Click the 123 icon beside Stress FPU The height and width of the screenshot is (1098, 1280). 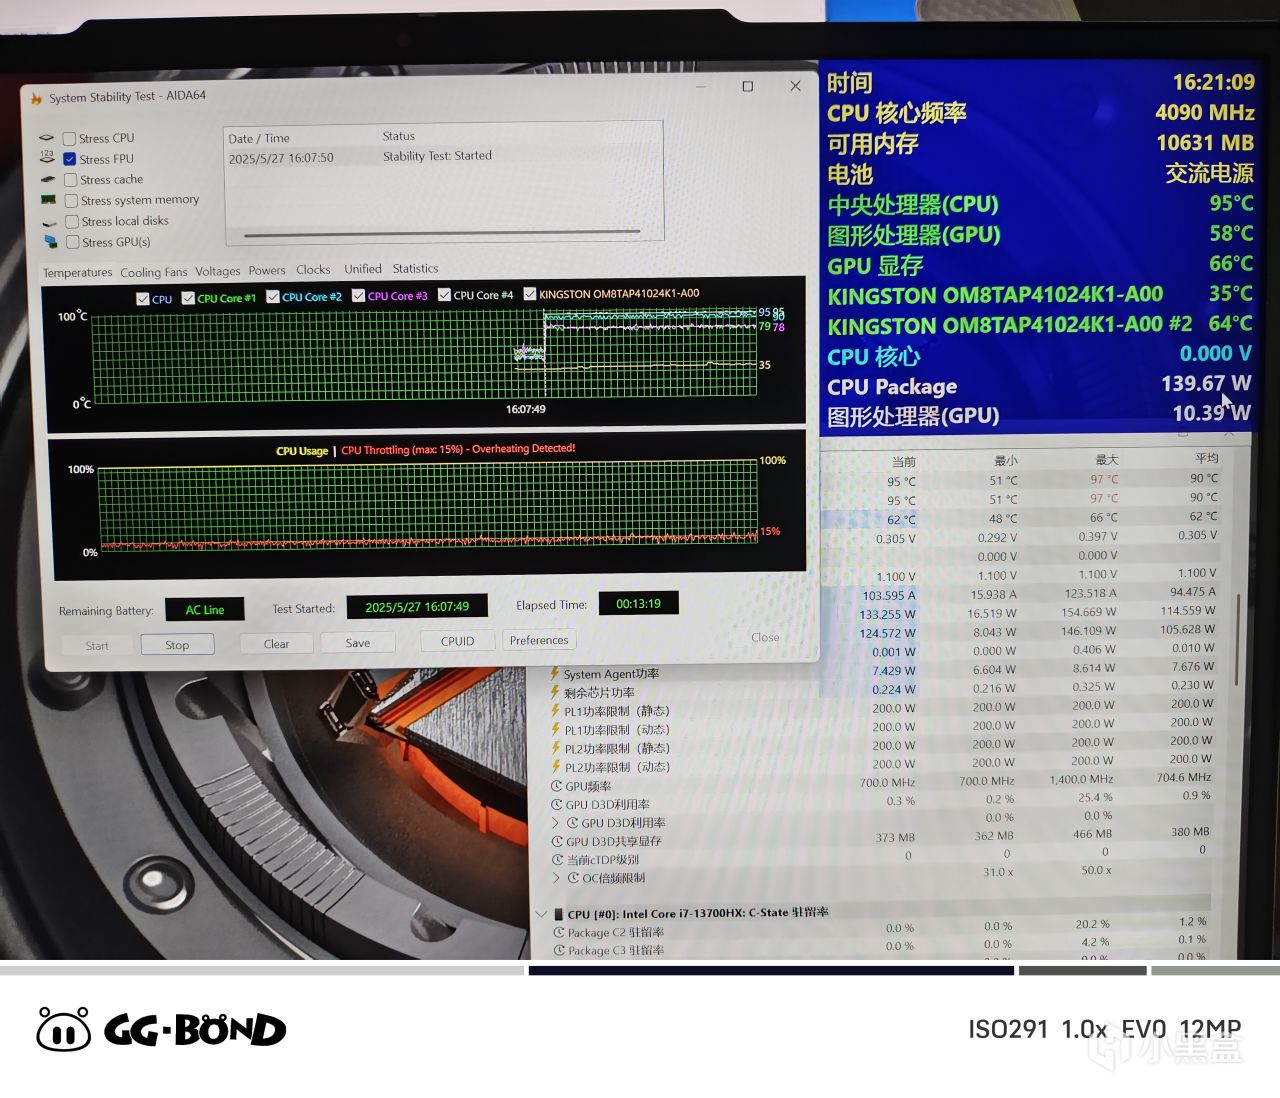(46, 158)
